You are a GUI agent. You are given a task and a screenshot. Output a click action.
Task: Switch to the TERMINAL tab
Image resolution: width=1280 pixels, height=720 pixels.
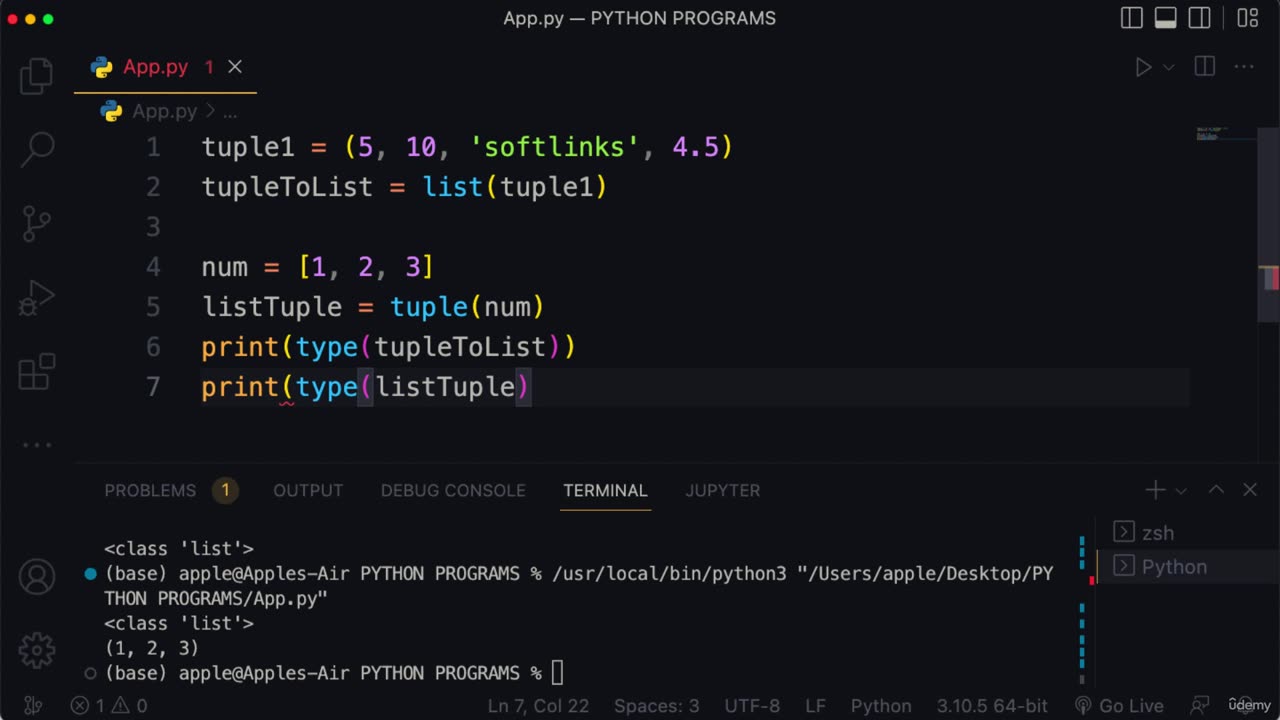(x=605, y=490)
